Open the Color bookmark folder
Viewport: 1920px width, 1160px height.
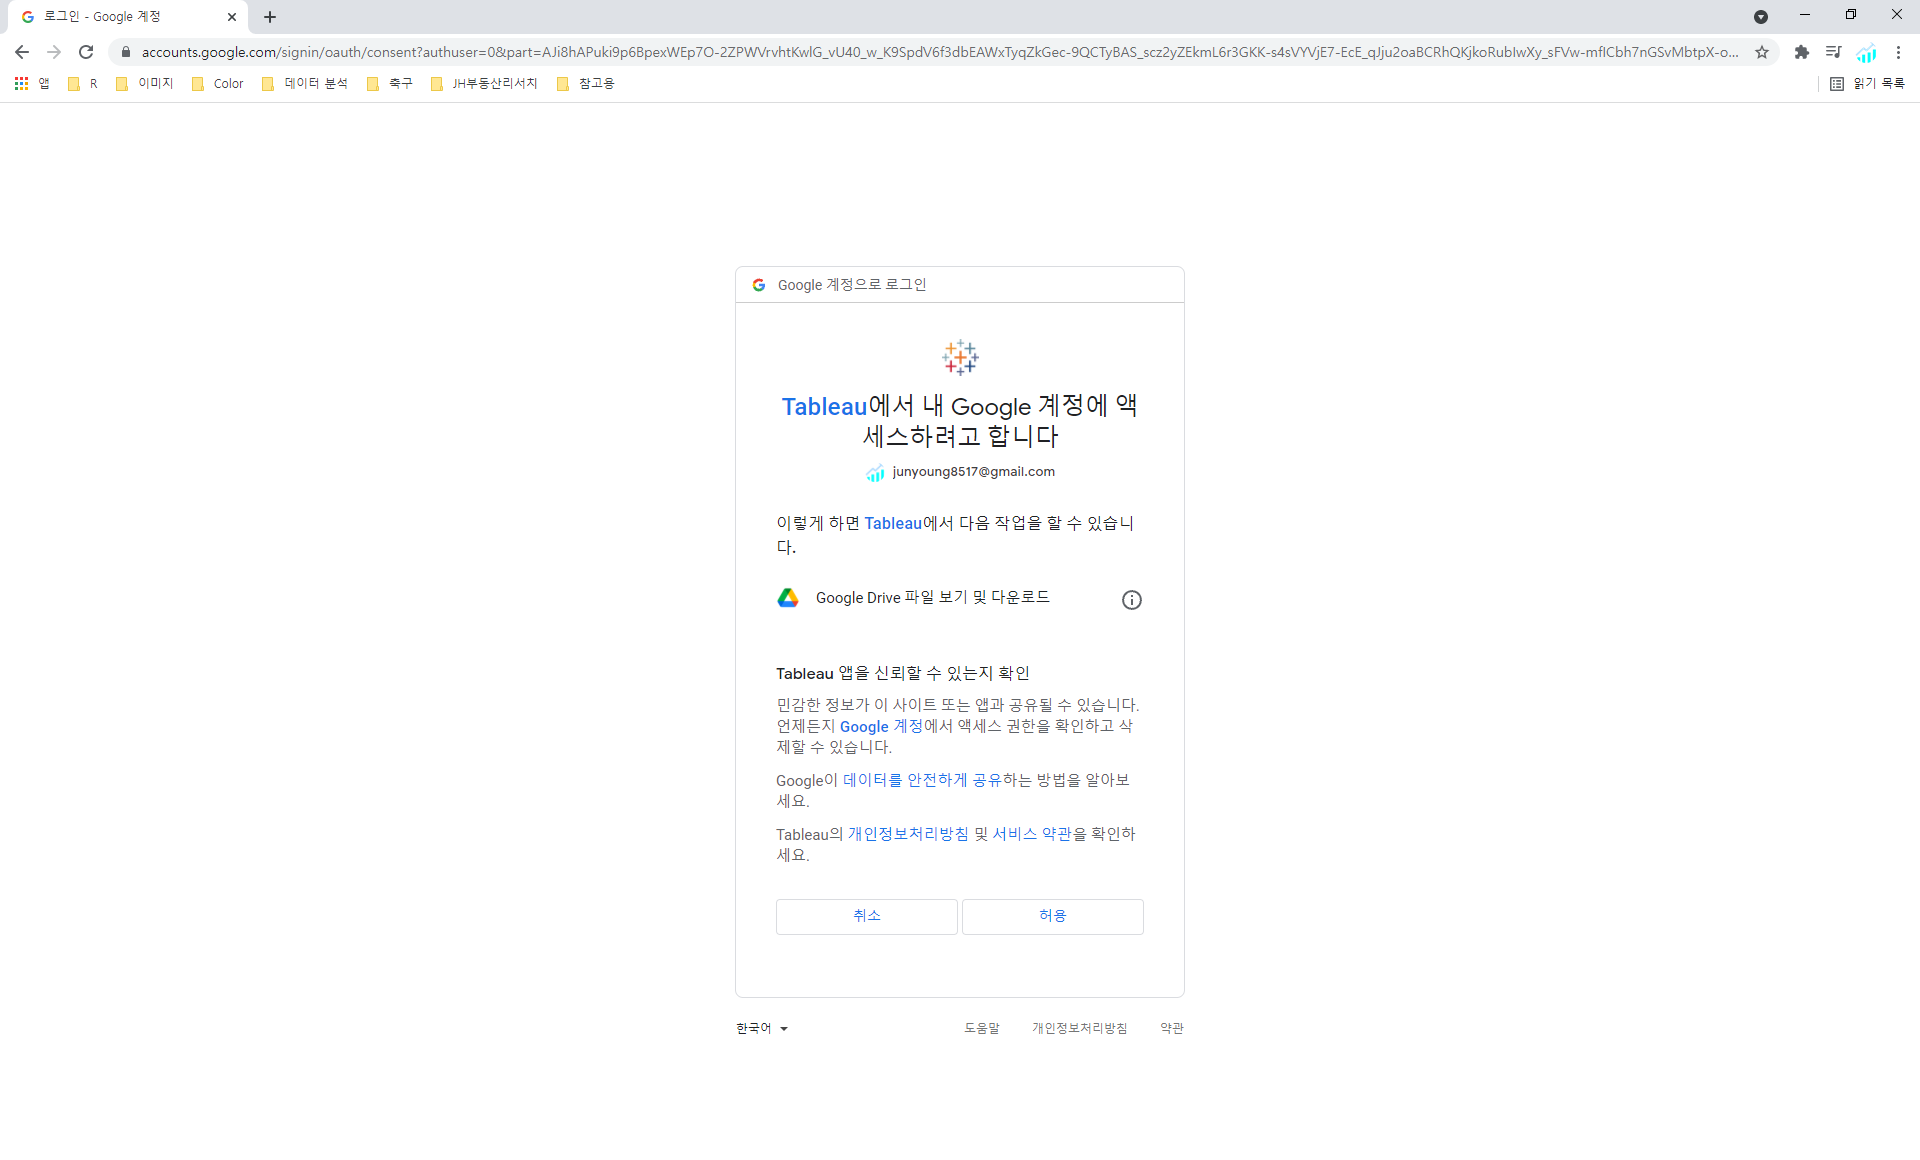(x=218, y=84)
